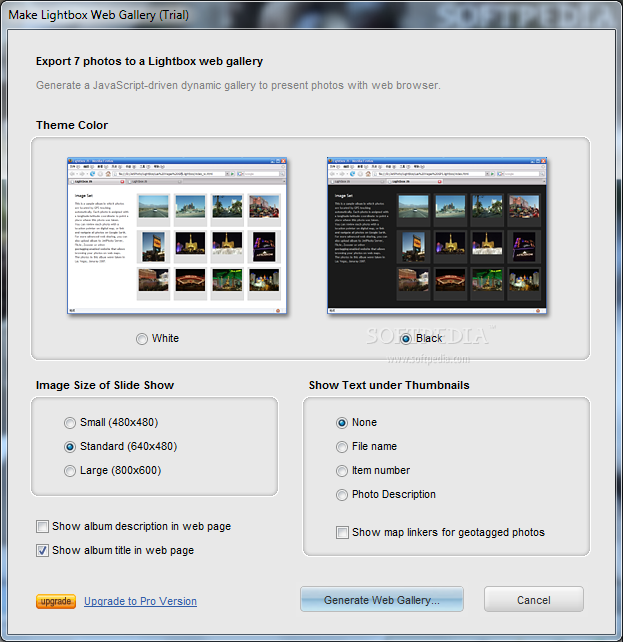Choose Standard (640x480) image size
The height and width of the screenshot is (642, 623).
coord(70,447)
